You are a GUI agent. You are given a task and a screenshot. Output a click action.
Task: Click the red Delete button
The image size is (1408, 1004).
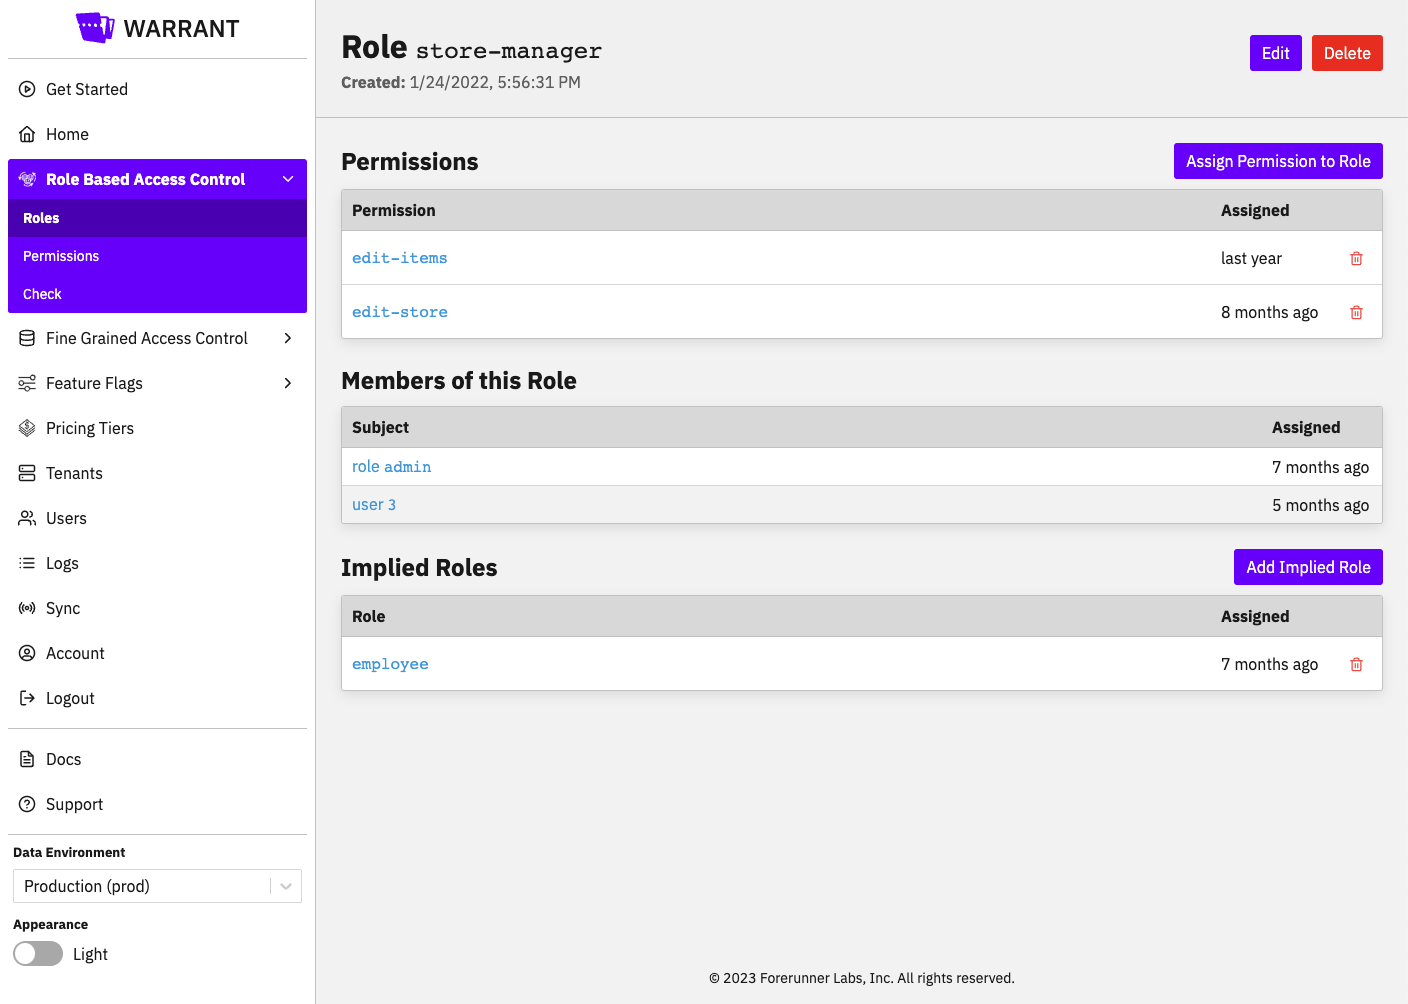pos(1346,53)
